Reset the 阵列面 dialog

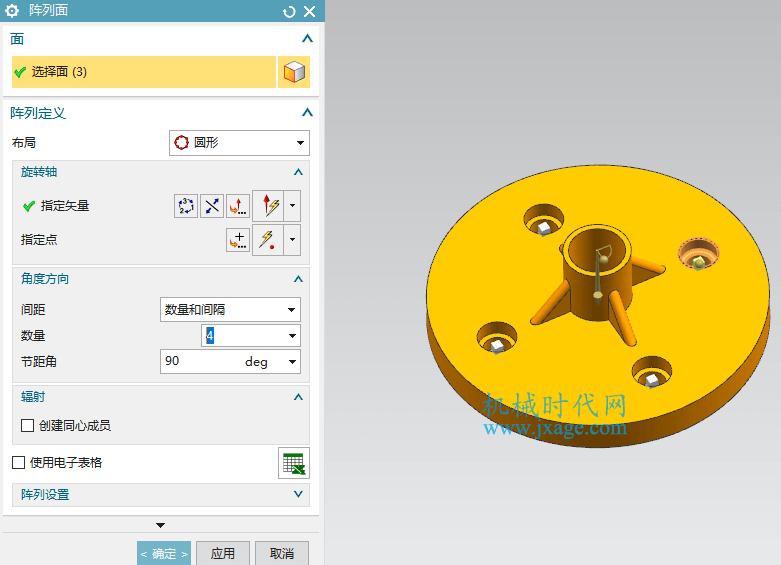pyautogui.click(x=289, y=11)
